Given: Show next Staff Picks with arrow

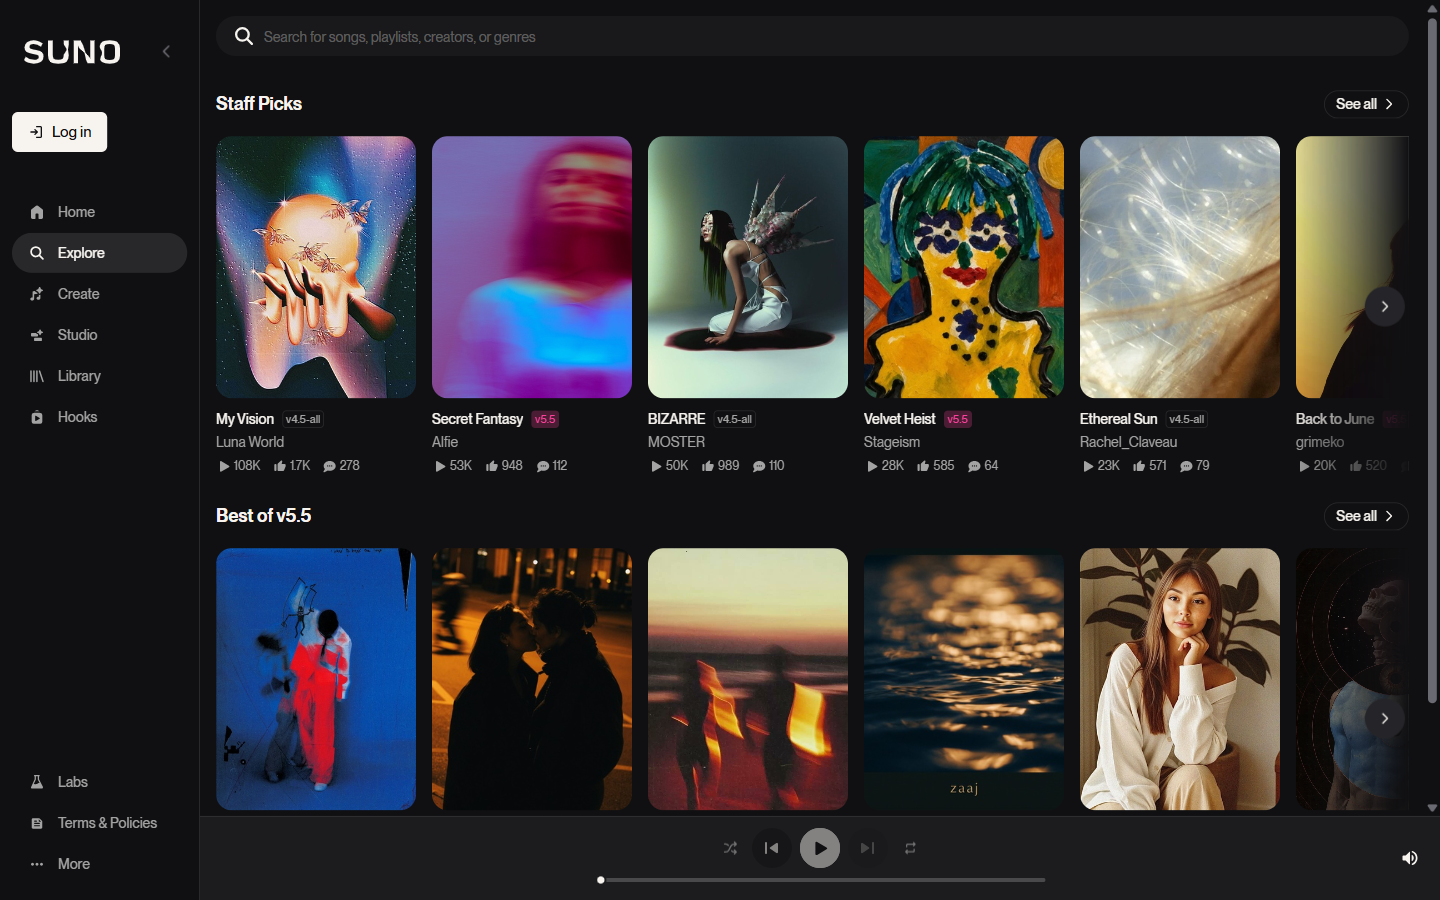Looking at the screenshot, I should pyautogui.click(x=1385, y=306).
